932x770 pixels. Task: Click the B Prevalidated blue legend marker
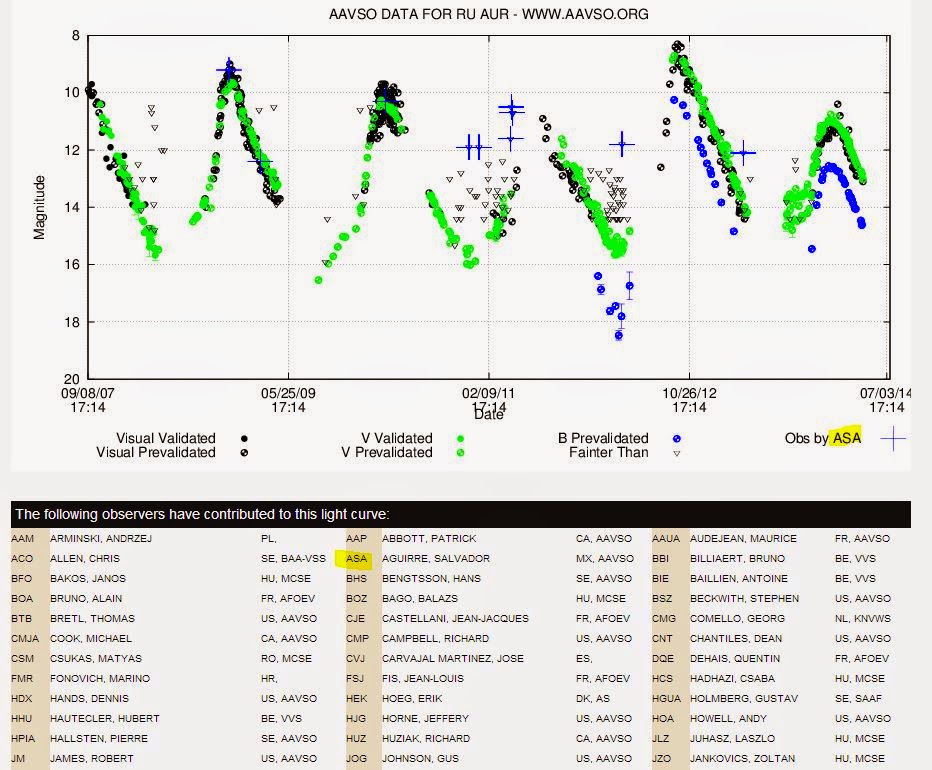click(x=676, y=439)
